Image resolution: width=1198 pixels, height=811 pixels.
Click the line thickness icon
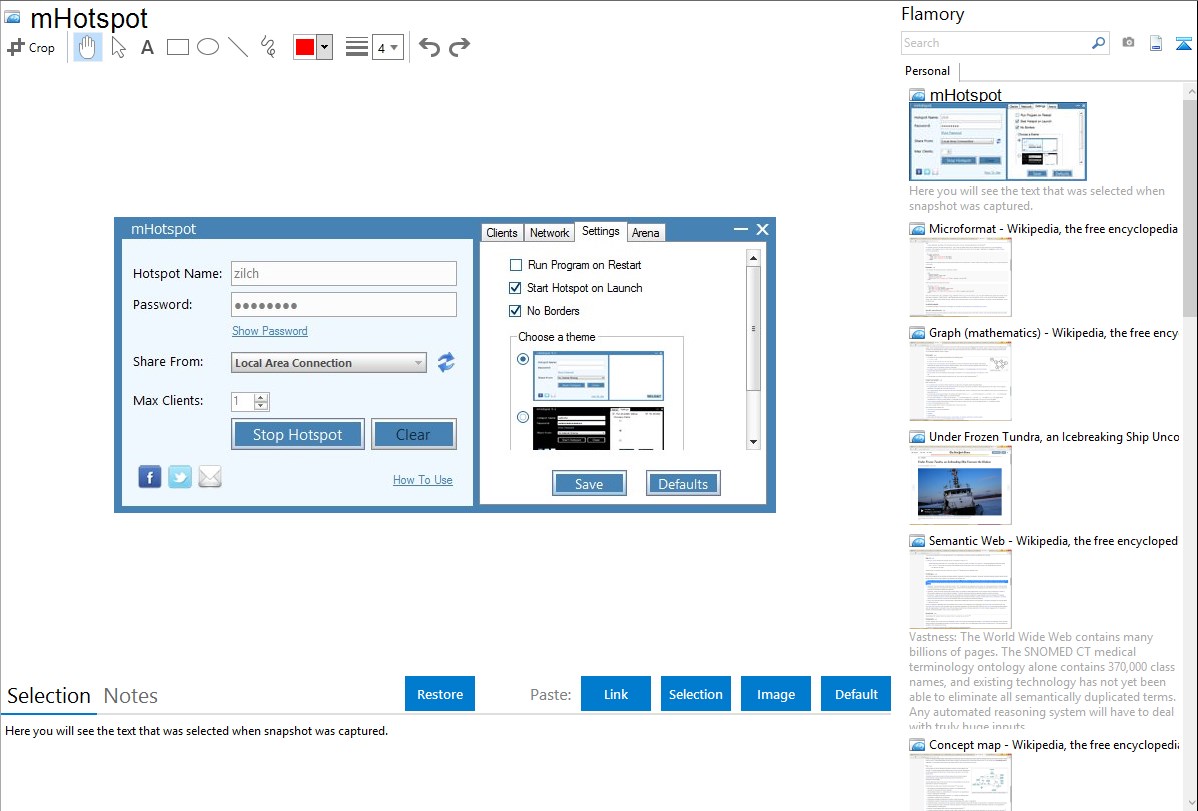point(357,47)
